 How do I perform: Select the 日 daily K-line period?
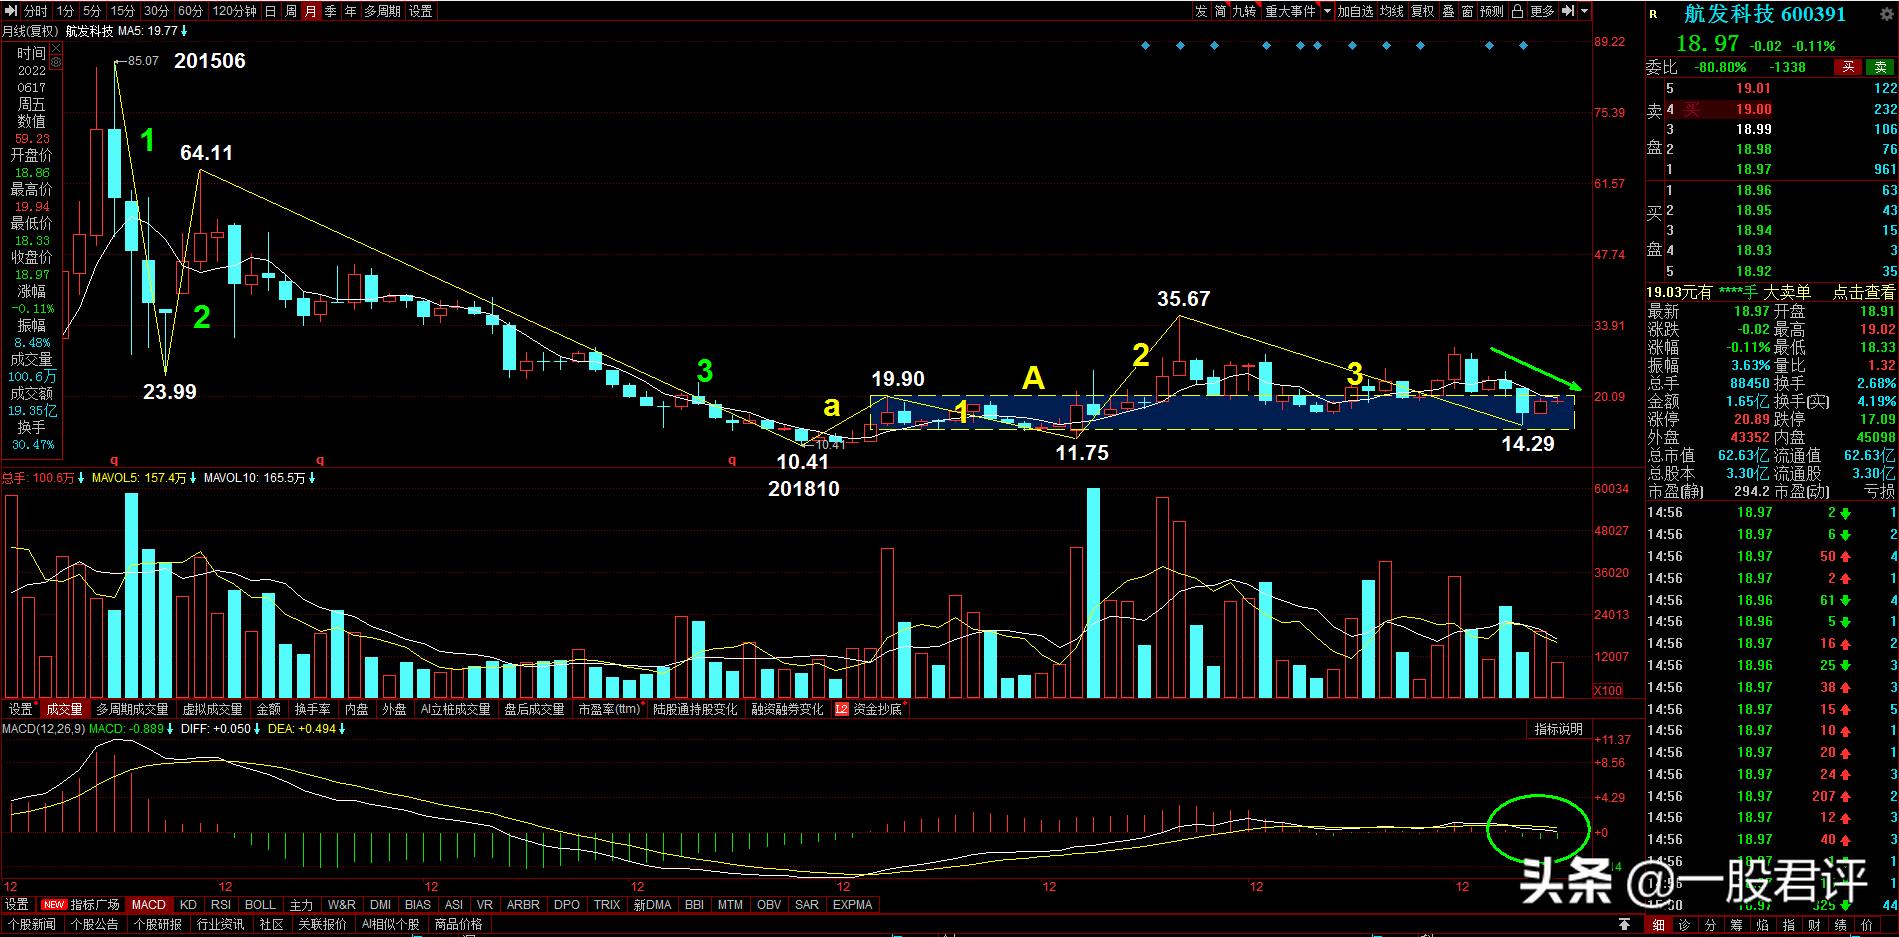[270, 11]
